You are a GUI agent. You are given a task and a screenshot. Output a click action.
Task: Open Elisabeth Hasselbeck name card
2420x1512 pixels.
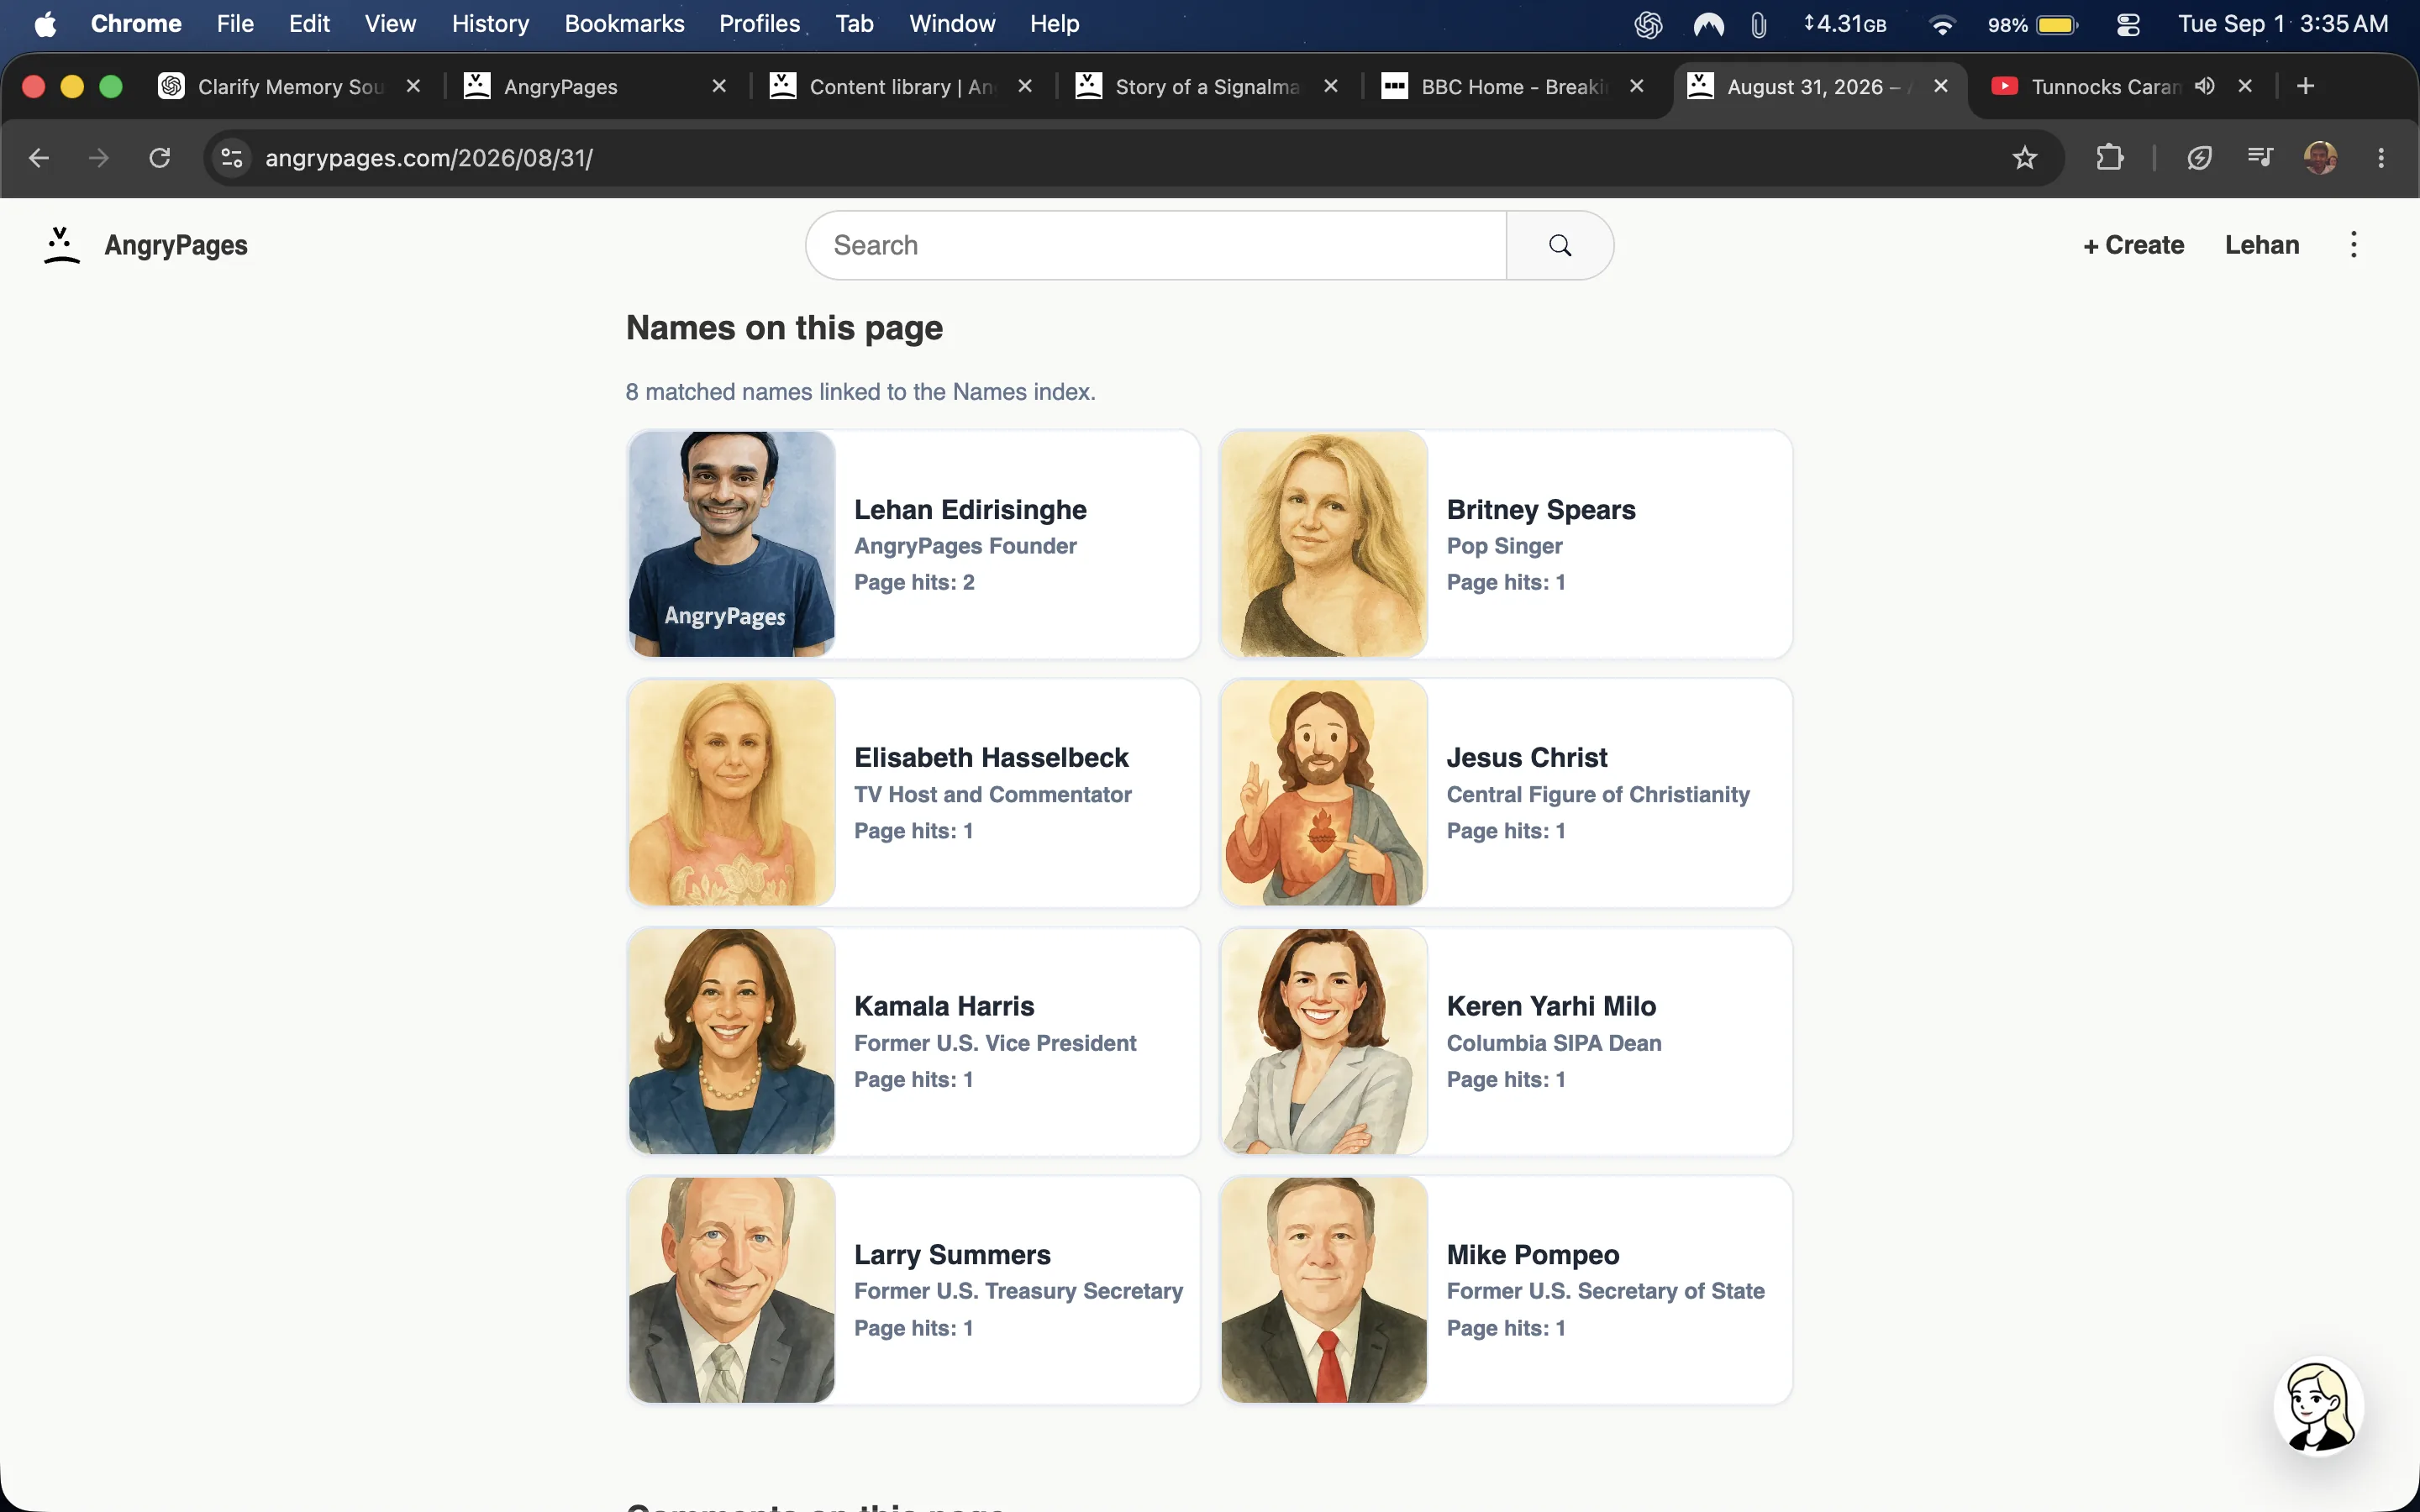coord(913,793)
